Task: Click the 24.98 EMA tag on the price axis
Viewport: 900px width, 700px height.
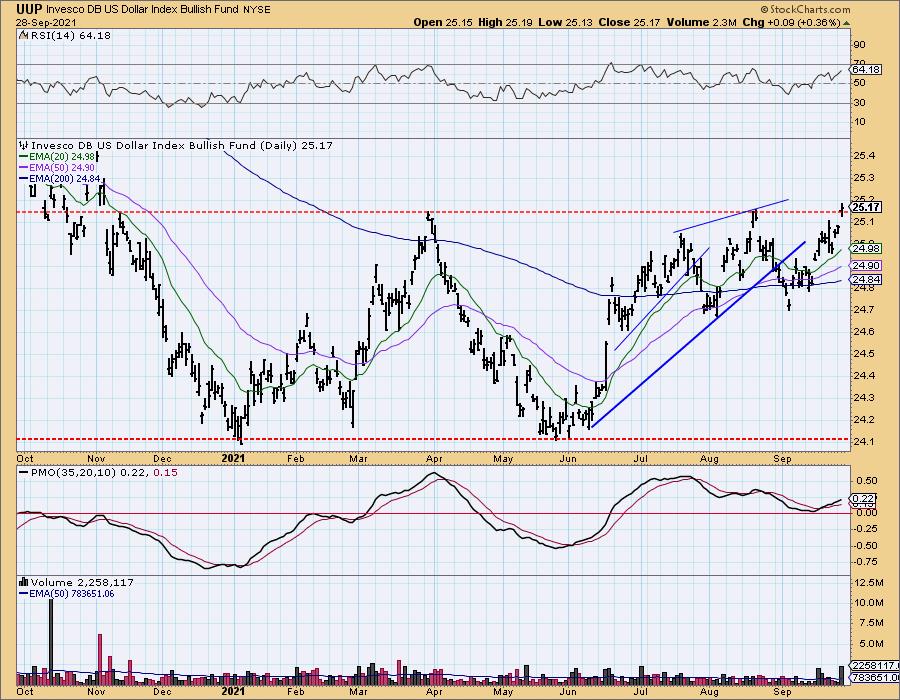Action: tap(866, 248)
